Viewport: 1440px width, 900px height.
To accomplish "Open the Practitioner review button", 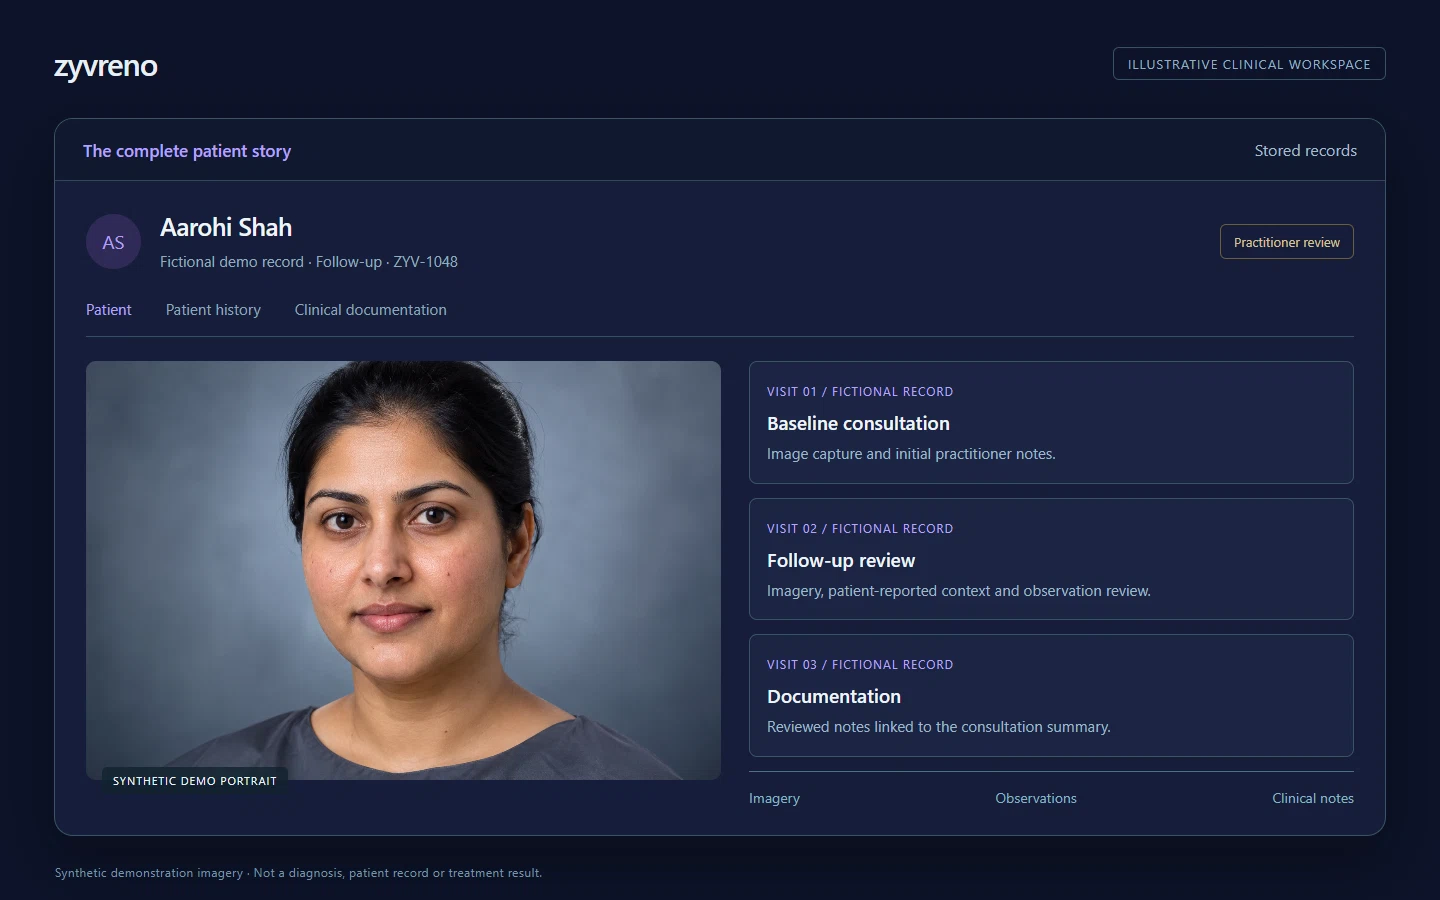I will click(x=1286, y=242).
